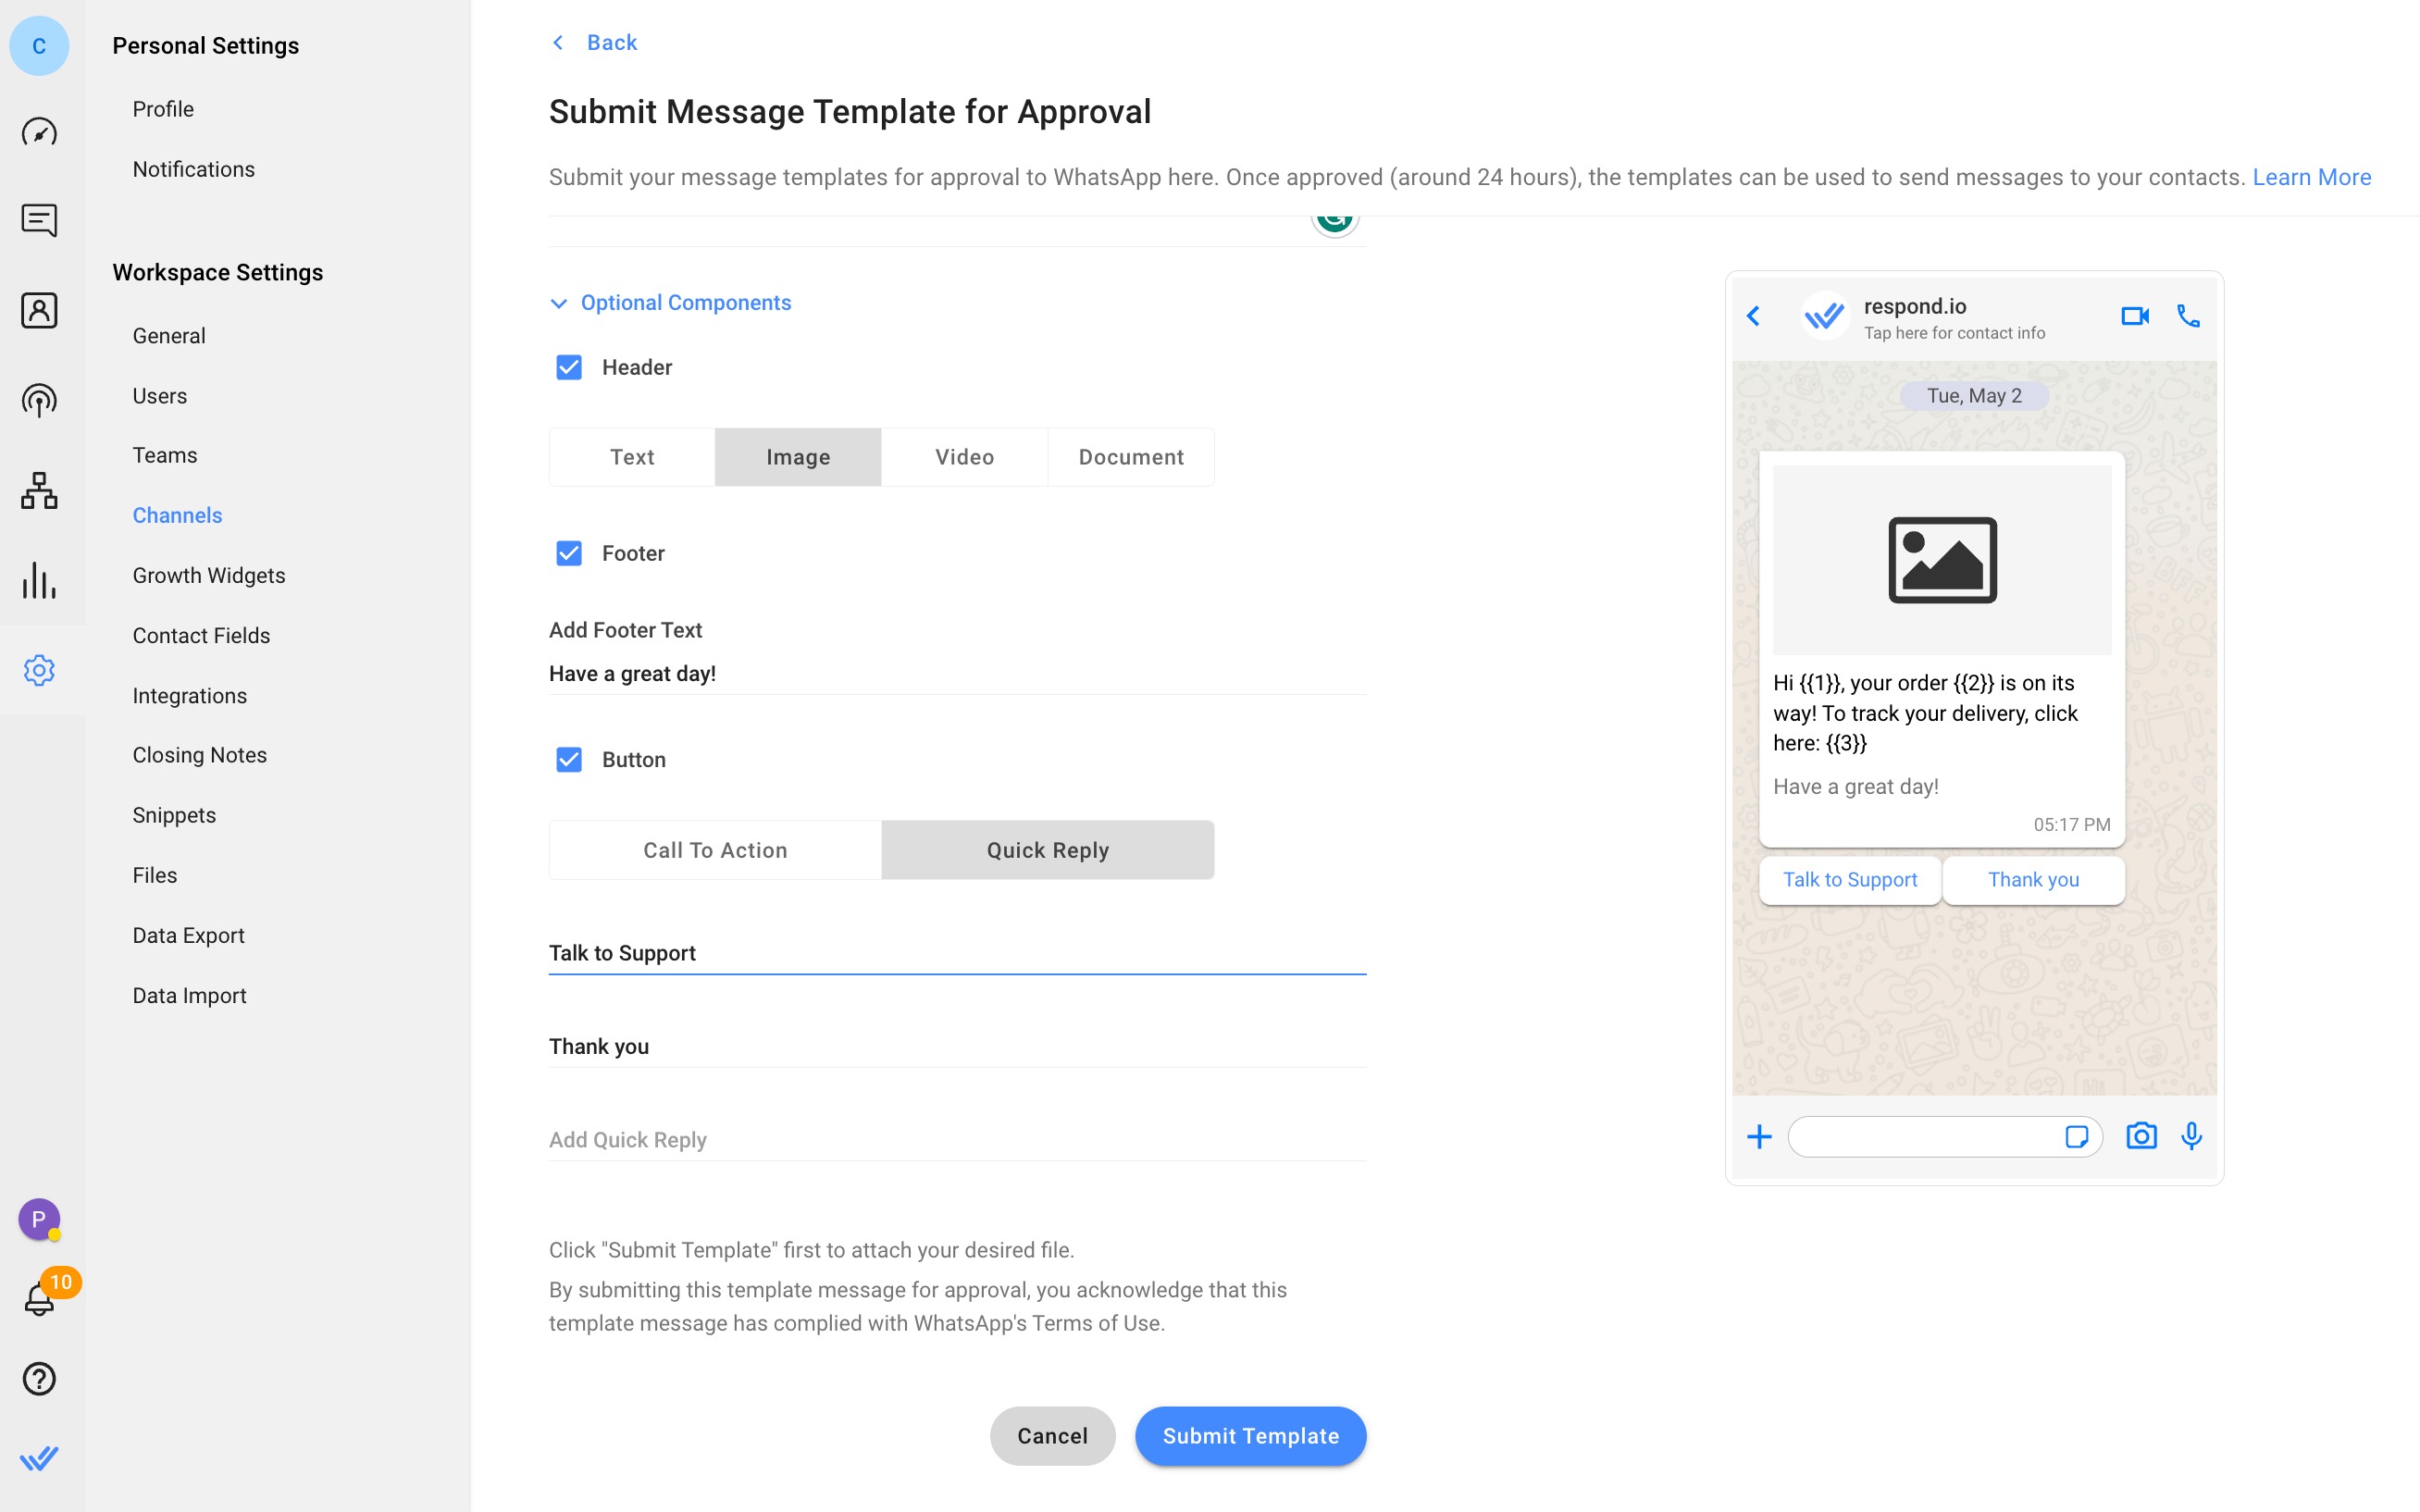Viewport: 2420px width, 1512px height.
Task: Click the Learn More link
Action: (x=2312, y=176)
